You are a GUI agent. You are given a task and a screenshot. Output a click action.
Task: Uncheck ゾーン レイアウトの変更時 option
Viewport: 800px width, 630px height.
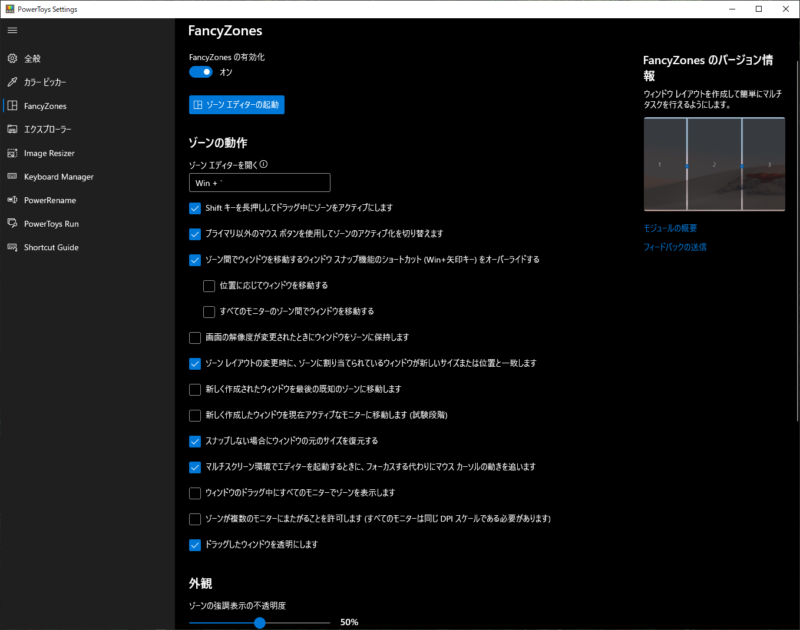tap(195, 364)
